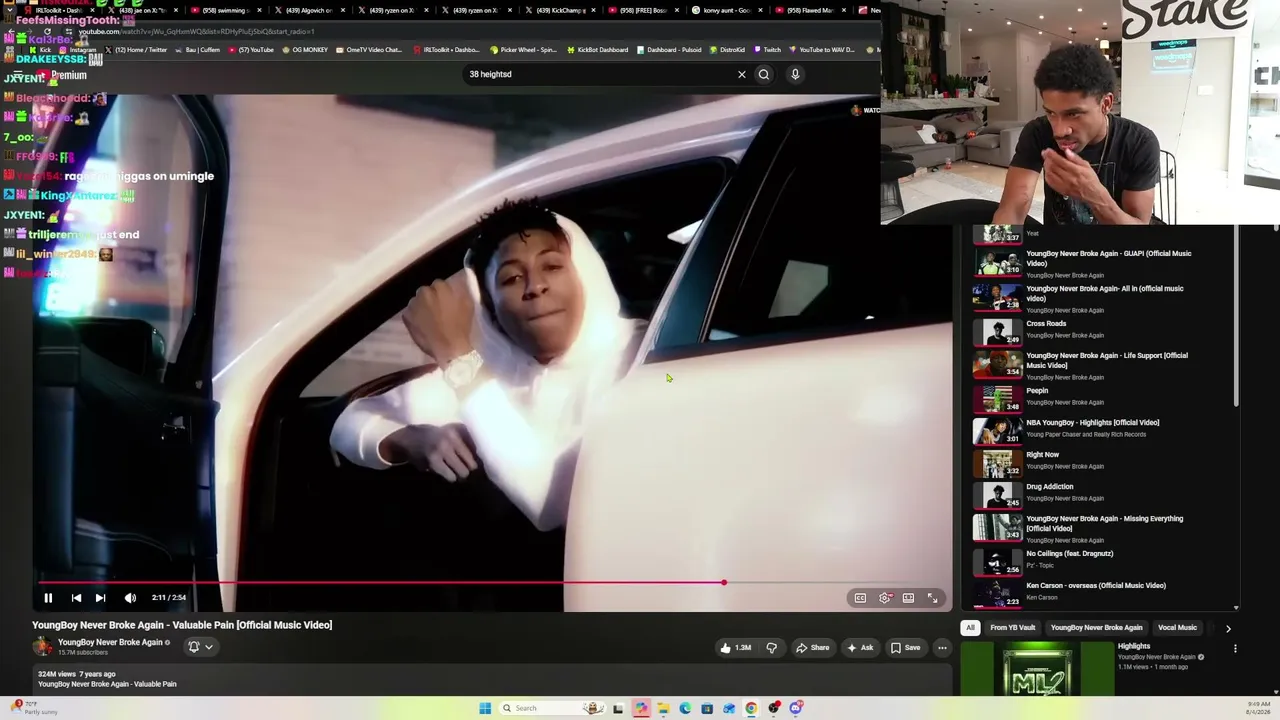Open notification bell dropdown for the channel

point(200,647)
